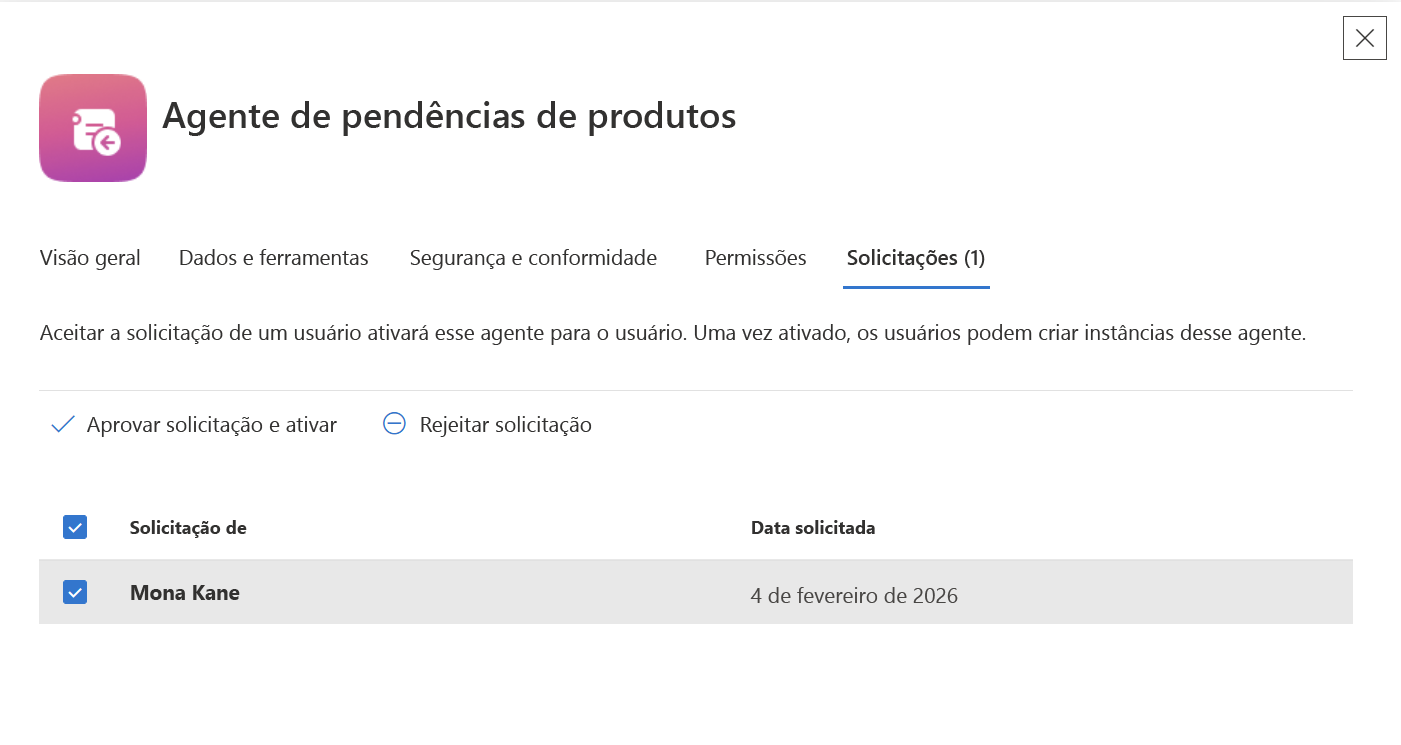Switch to Dados e ferramentas tab

pos(274,258)
